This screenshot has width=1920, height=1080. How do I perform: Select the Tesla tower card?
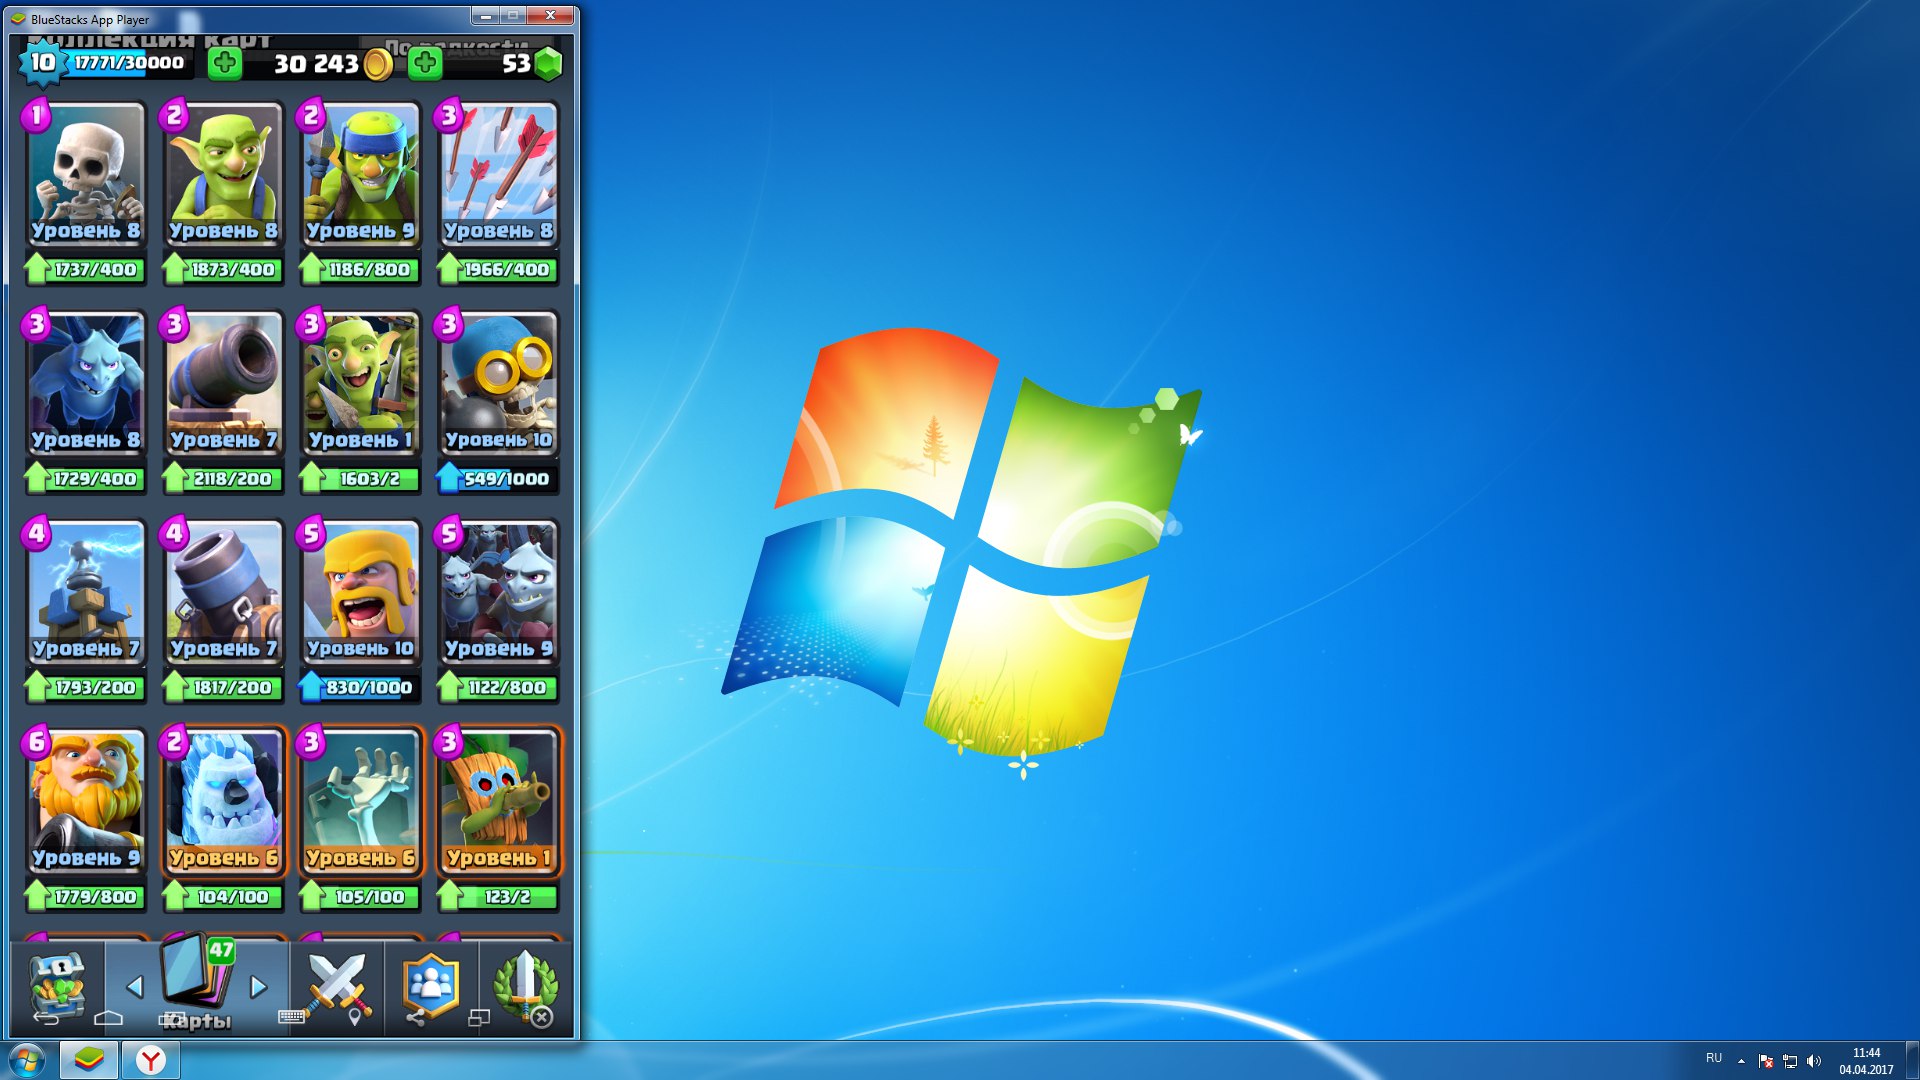[x=86, y=593]
